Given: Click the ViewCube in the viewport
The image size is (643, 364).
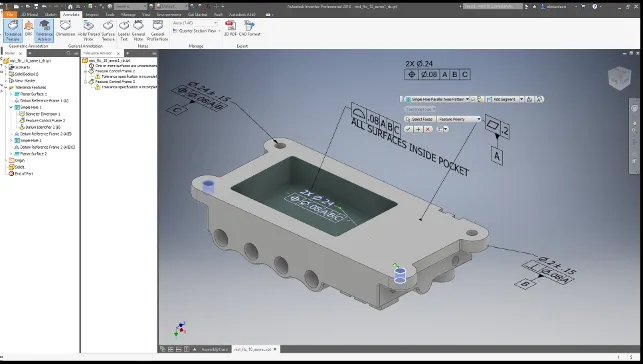Looking at the screenshot, I should click(x=619, y=78).
